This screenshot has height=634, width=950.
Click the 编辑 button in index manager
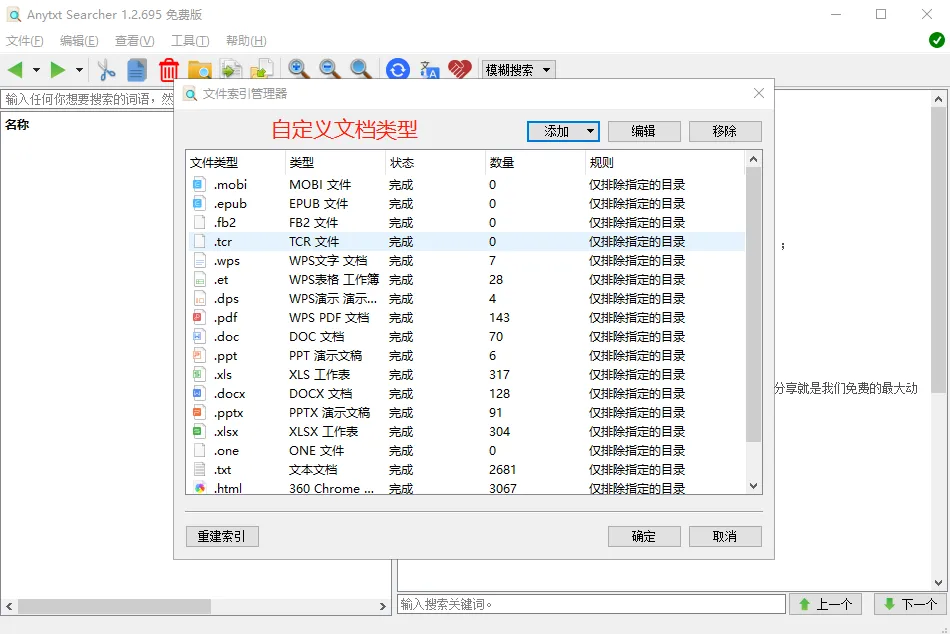644,132
